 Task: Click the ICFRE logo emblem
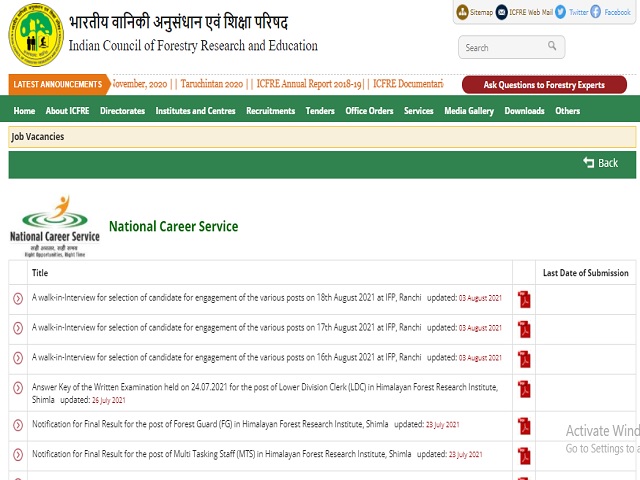coord(34,34)
